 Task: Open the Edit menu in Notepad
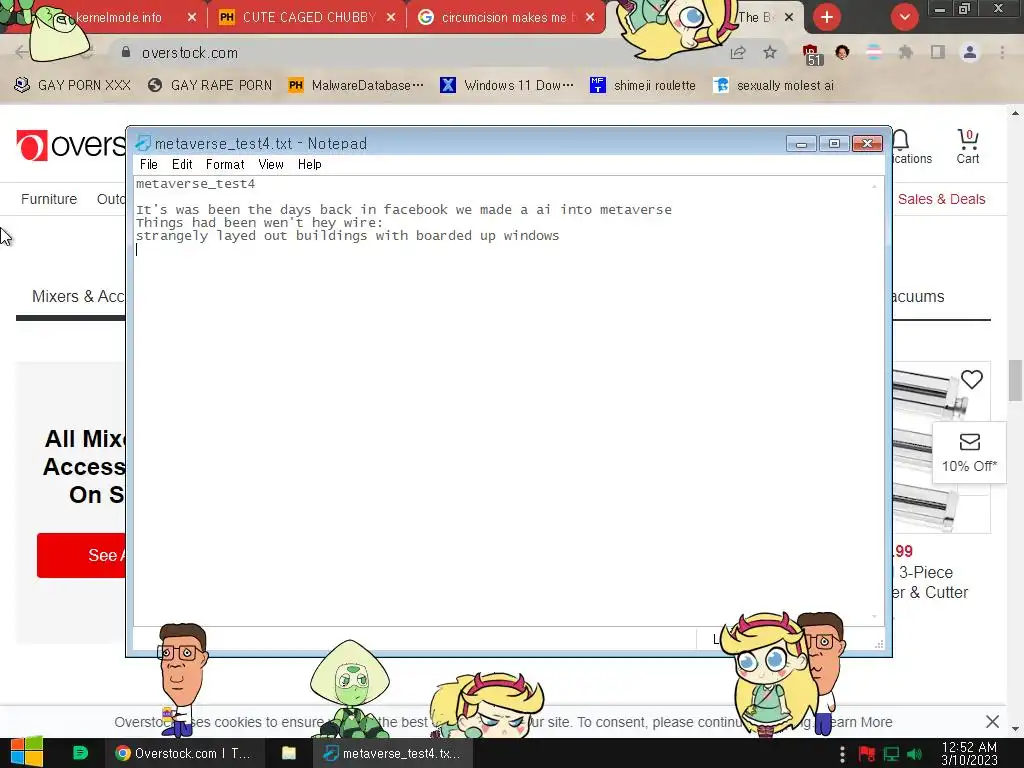182,165
